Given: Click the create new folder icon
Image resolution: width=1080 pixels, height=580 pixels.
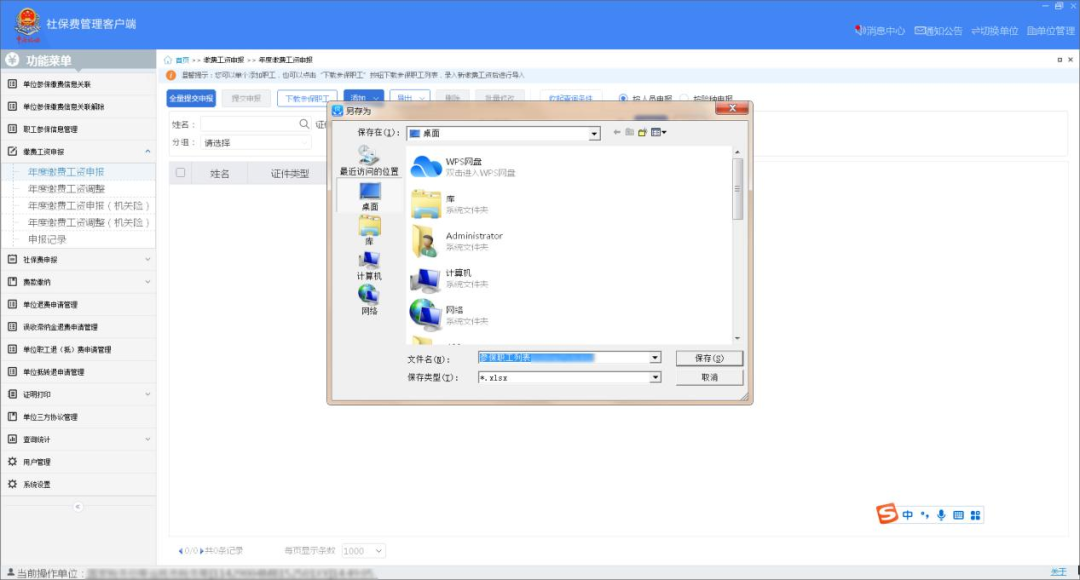Looking at the screenshot, I should click(x=642, y=132).
